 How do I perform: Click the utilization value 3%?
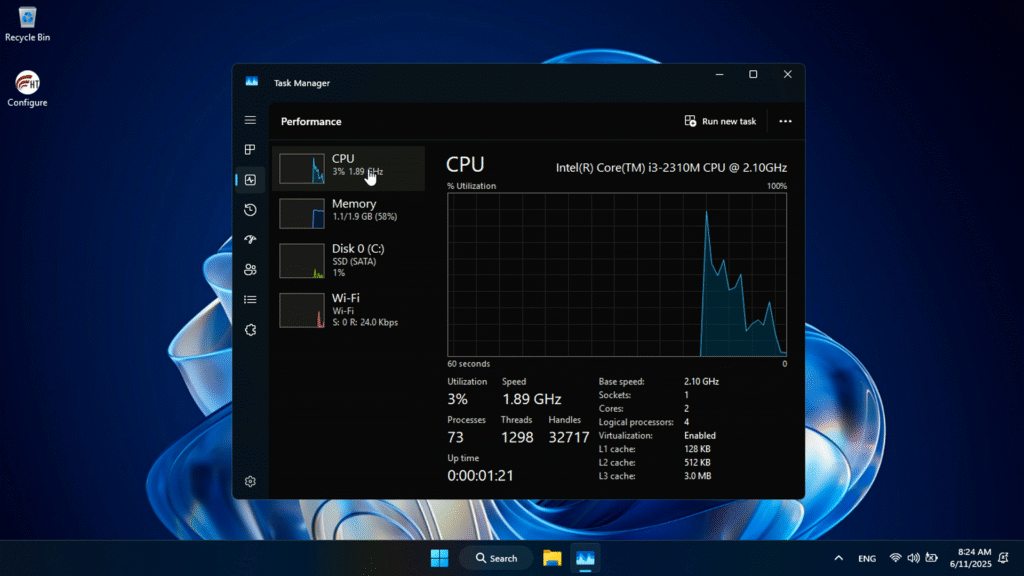[457, 399]
